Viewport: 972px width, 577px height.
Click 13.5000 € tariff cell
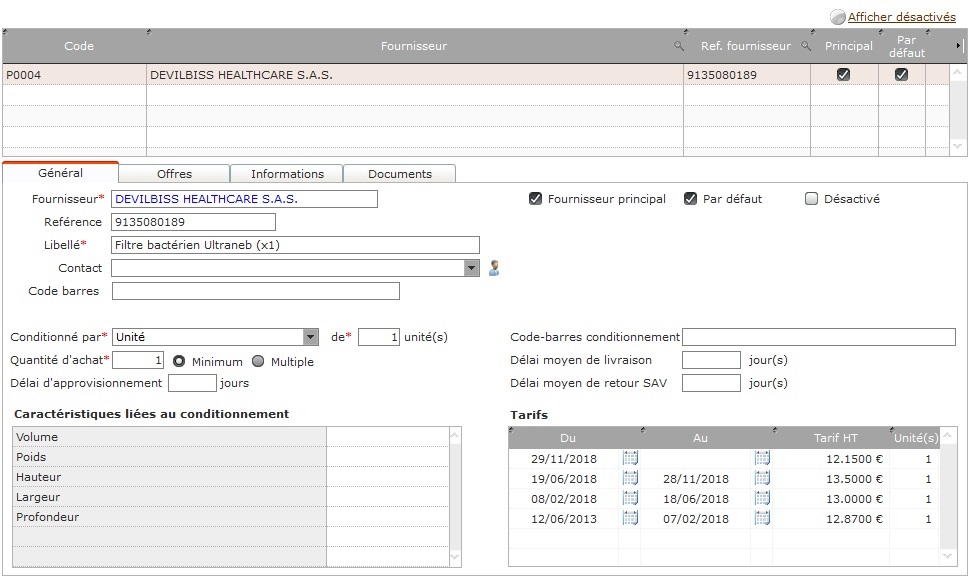click(831, 479)
